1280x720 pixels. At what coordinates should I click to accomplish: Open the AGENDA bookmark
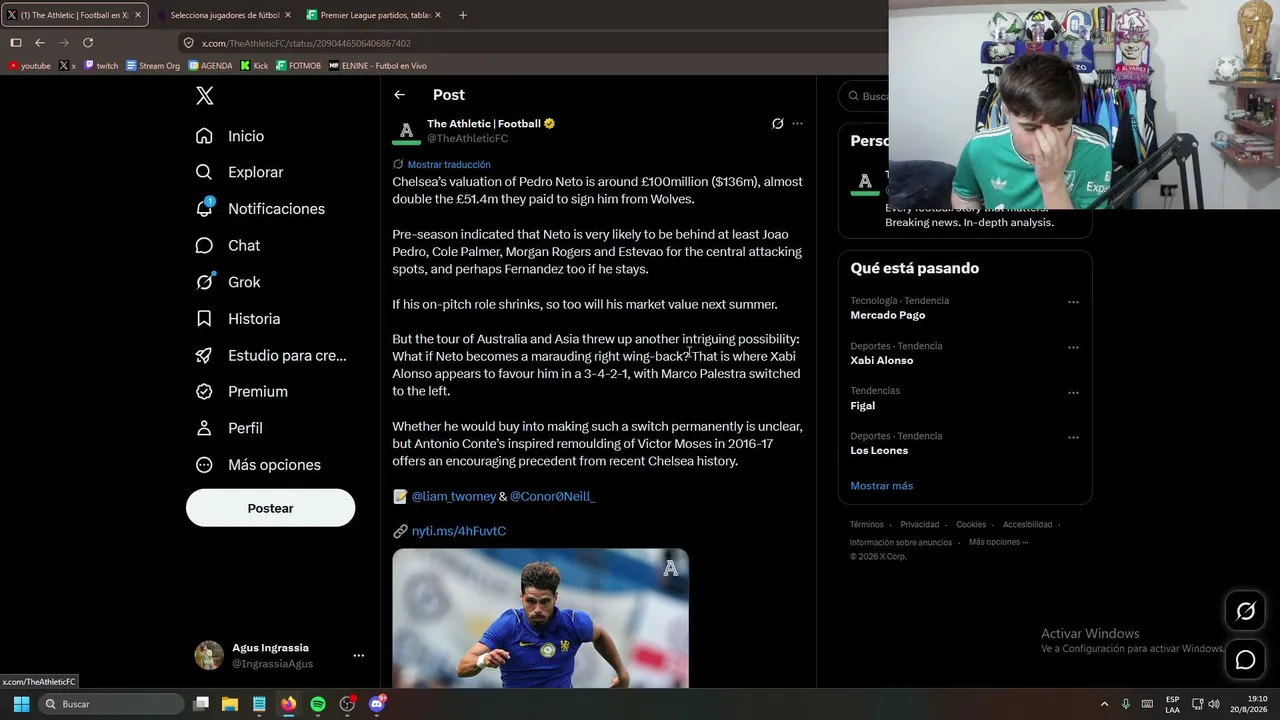coord(210,66)
